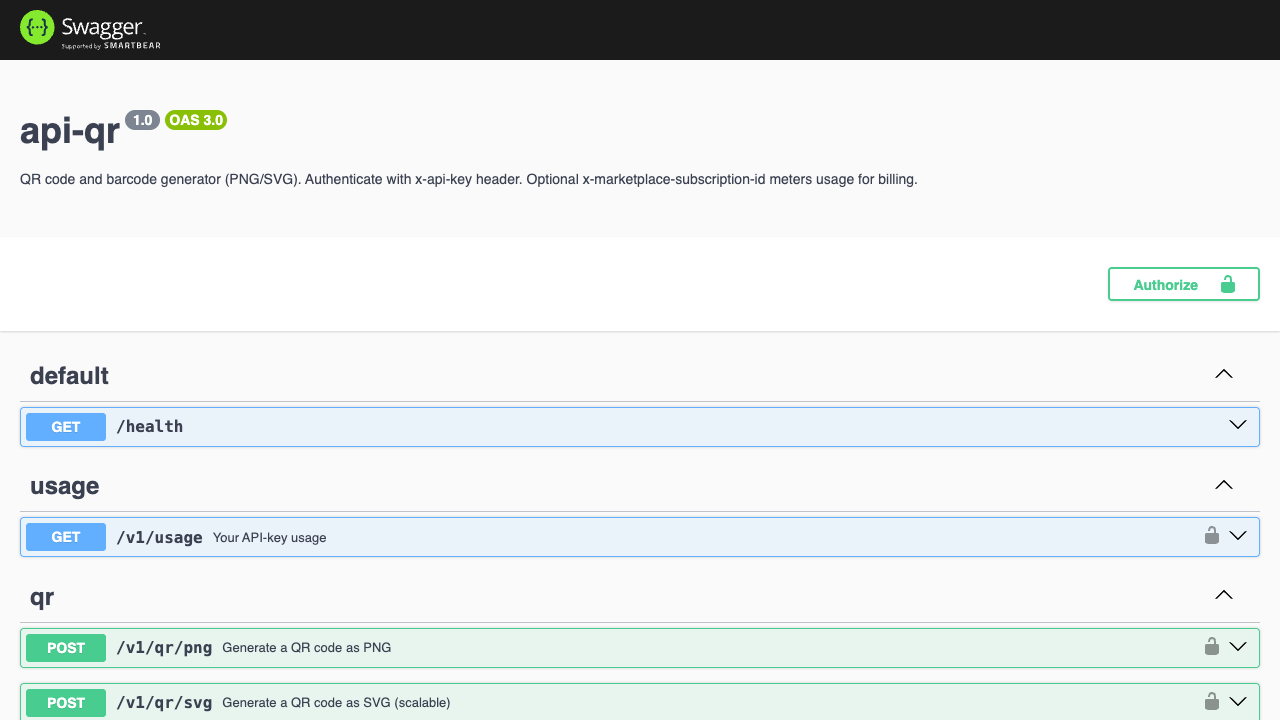Click the lock icon on /v1/usage row
This screenshot has height=720, width=1280.
pos(1211,535)
